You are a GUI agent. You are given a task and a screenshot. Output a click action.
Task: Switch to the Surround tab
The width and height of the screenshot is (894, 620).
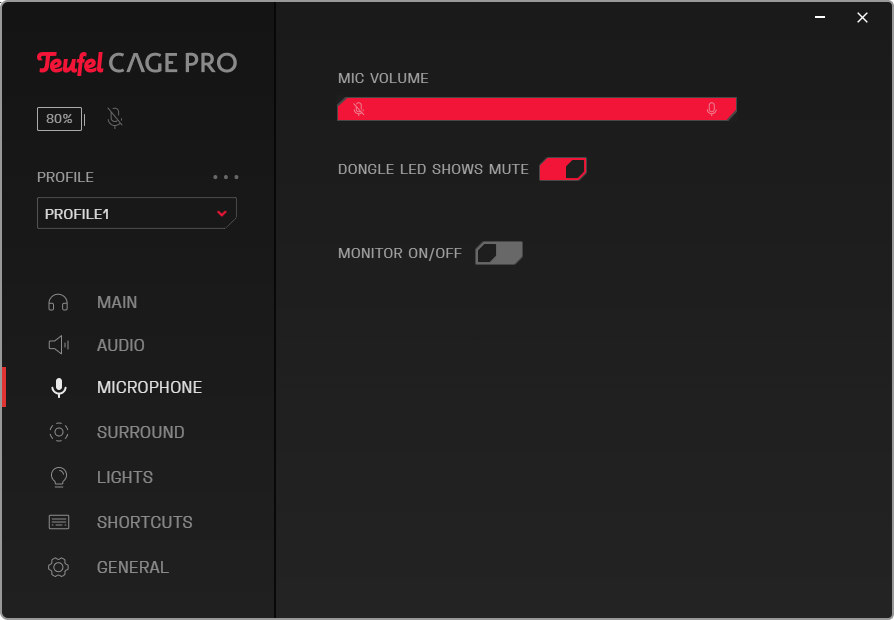(x=140, y=432)
